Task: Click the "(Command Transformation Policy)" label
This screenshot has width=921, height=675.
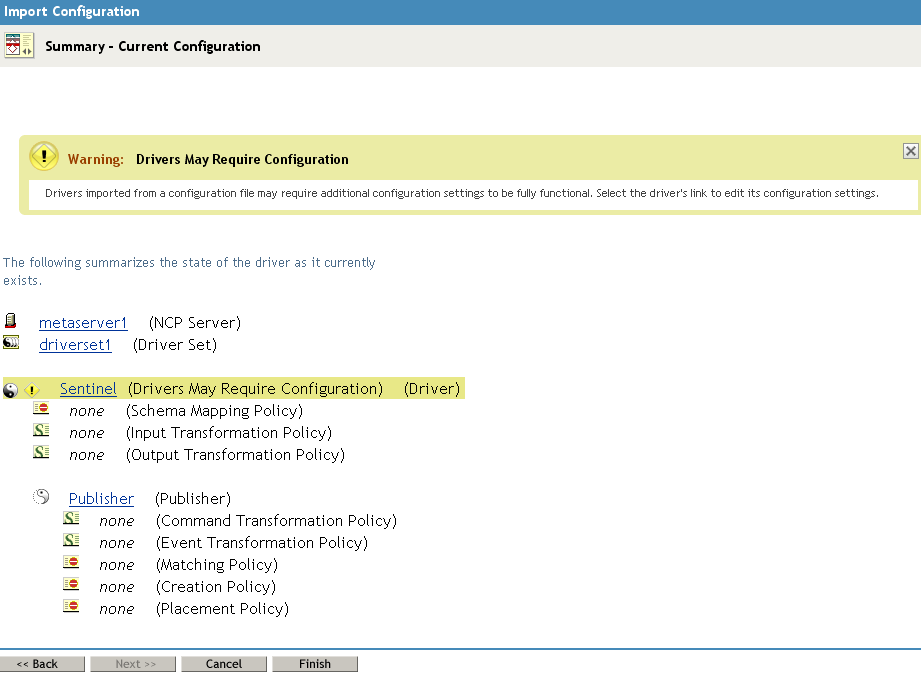Action: coord(277,521)
